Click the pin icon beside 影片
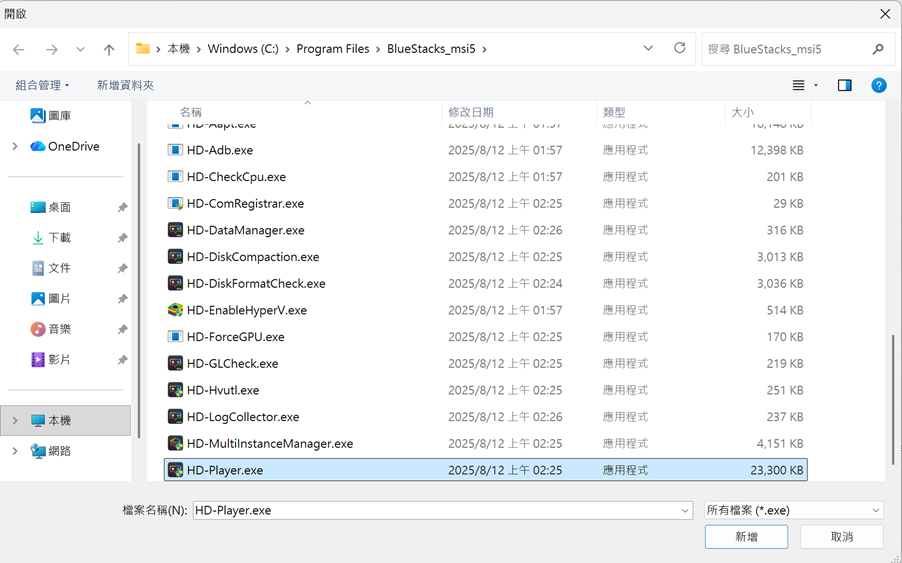The height and width of the screenshot is (563, 902). pos(122,360)
